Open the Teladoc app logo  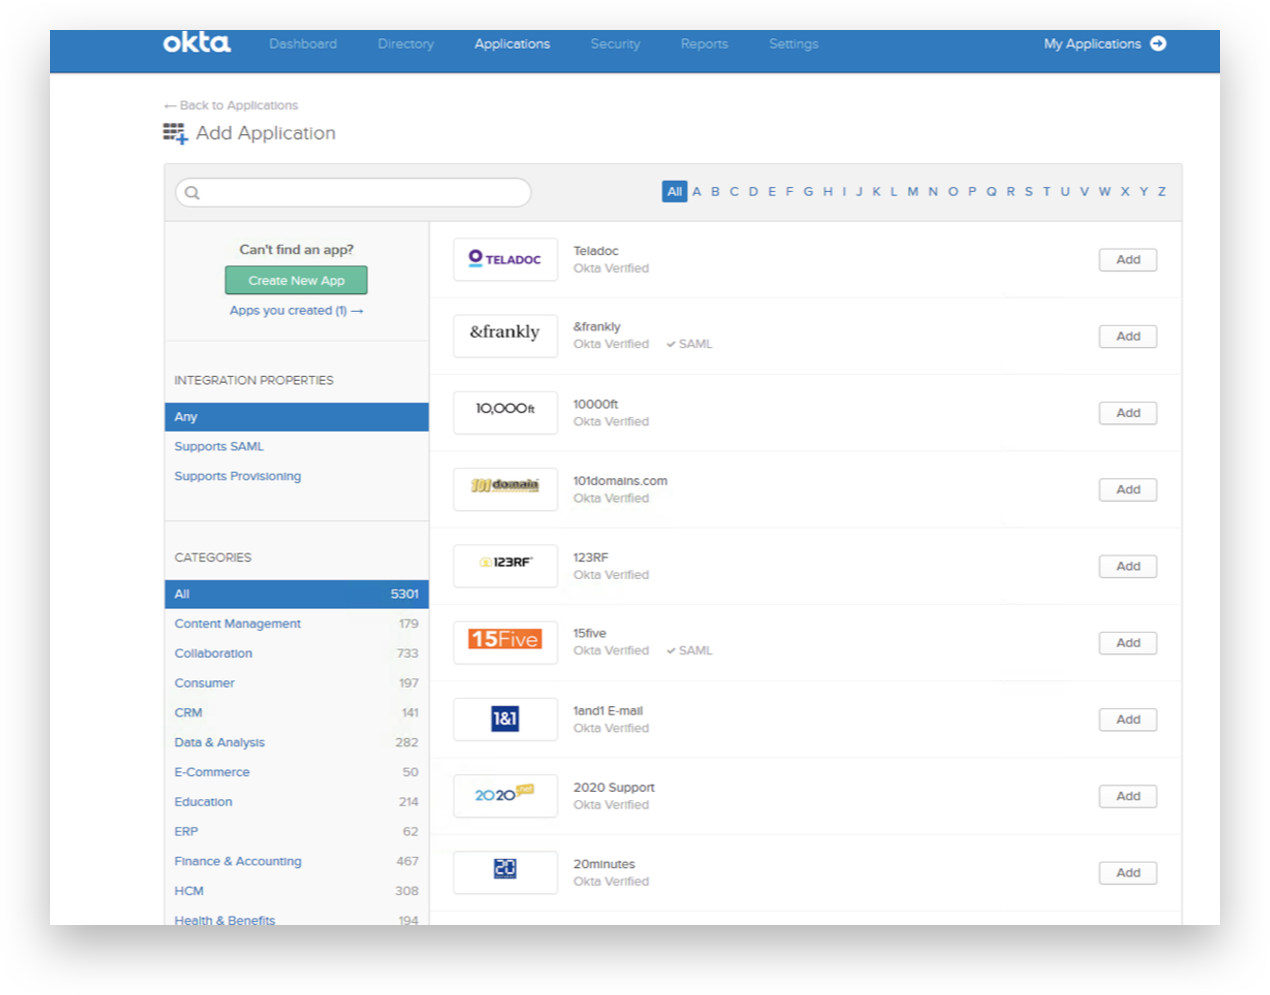[x=505, y=259]
